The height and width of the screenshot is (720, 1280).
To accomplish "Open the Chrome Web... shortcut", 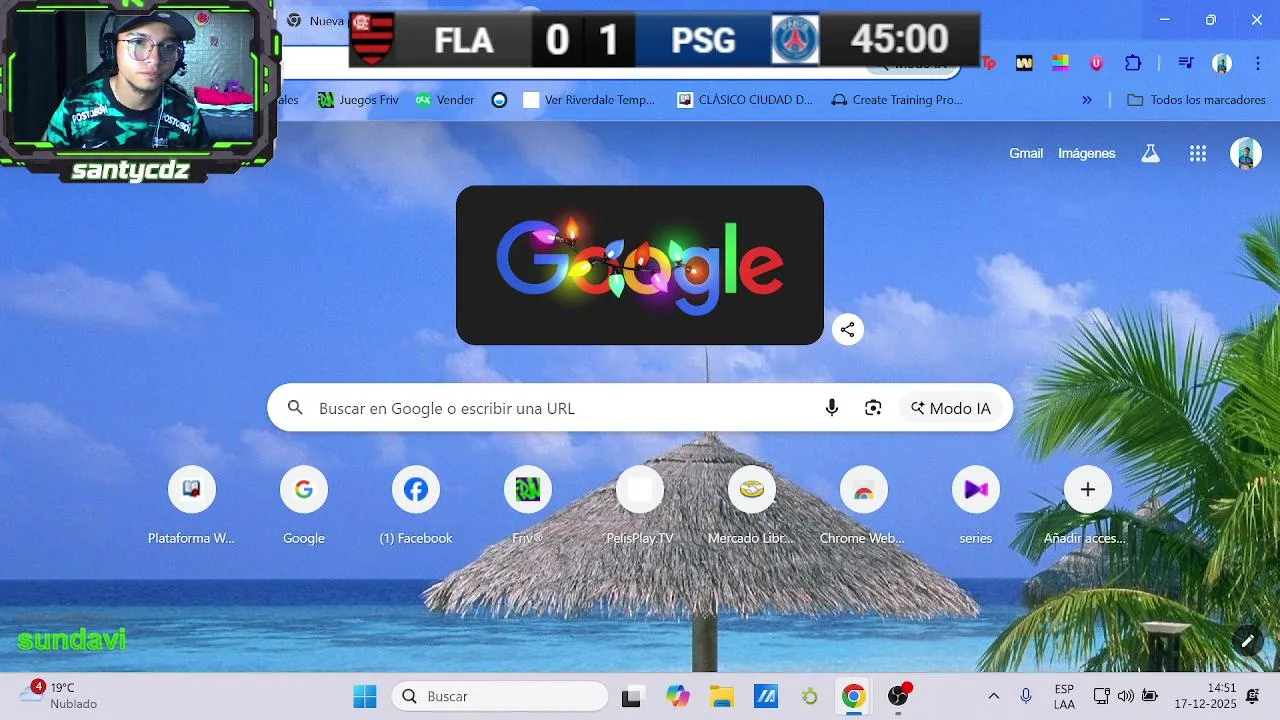I will pyautogui.click(x=863, y=506).
